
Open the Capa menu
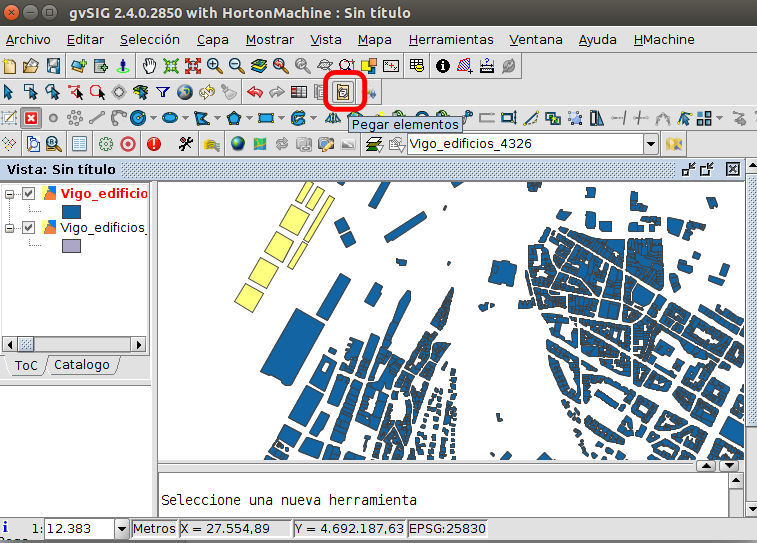212,40
